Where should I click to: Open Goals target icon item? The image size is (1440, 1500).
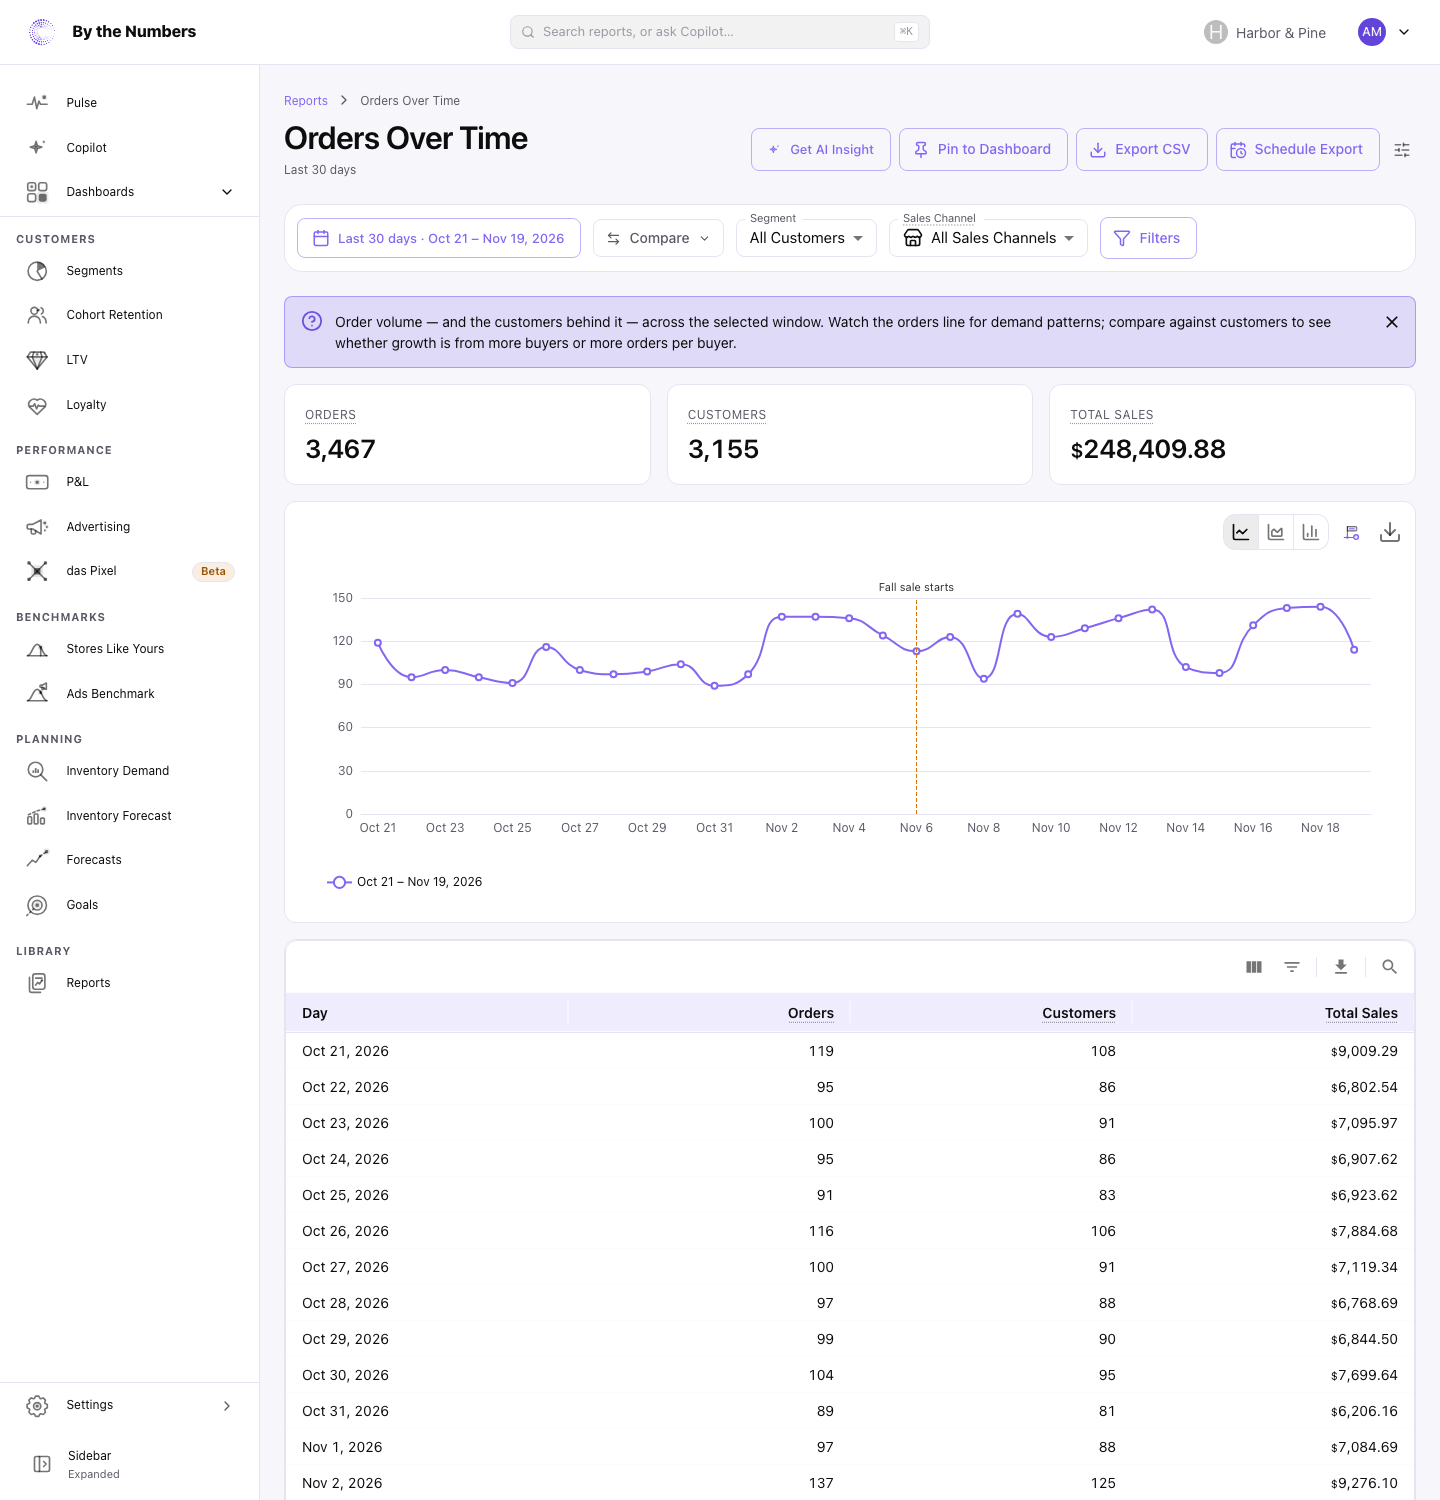click(x=130, y=905)
